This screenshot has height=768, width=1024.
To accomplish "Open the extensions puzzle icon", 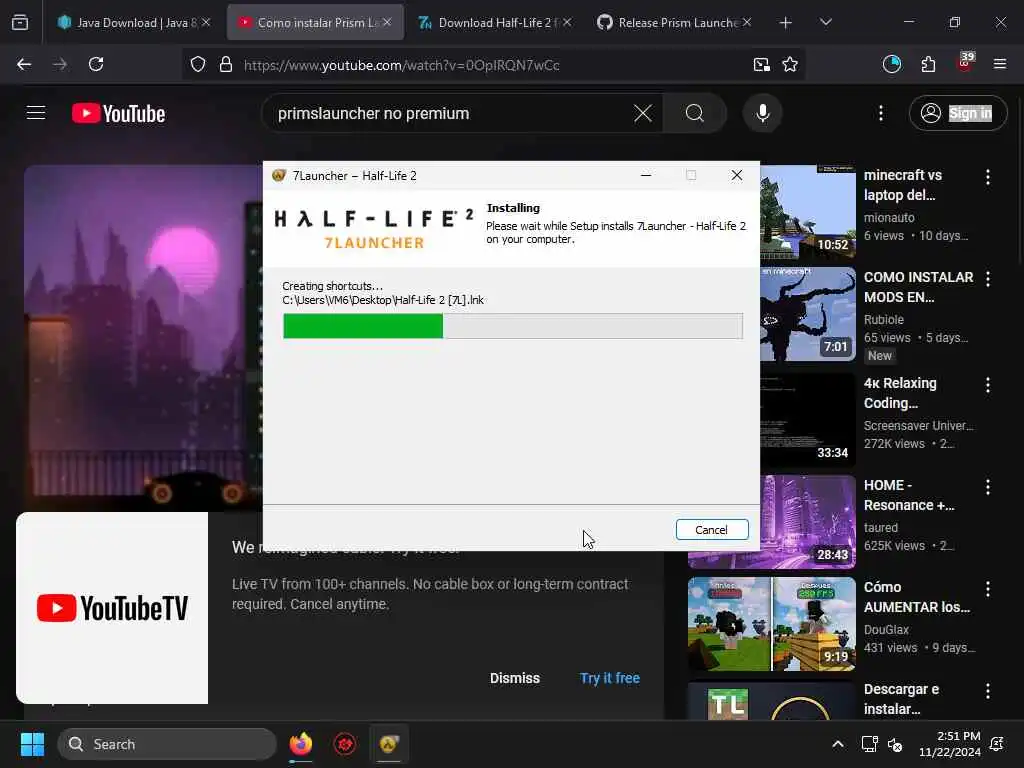I will tap(928, 64).
